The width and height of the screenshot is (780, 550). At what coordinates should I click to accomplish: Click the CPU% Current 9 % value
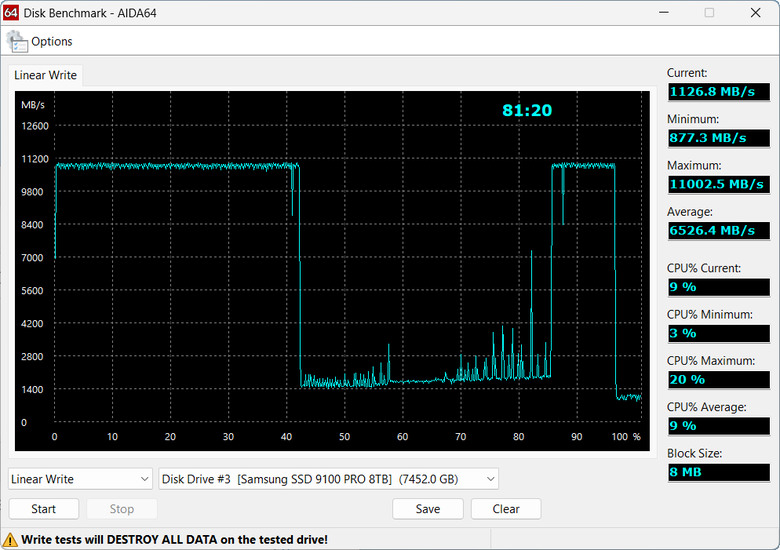tap(719, 287)
